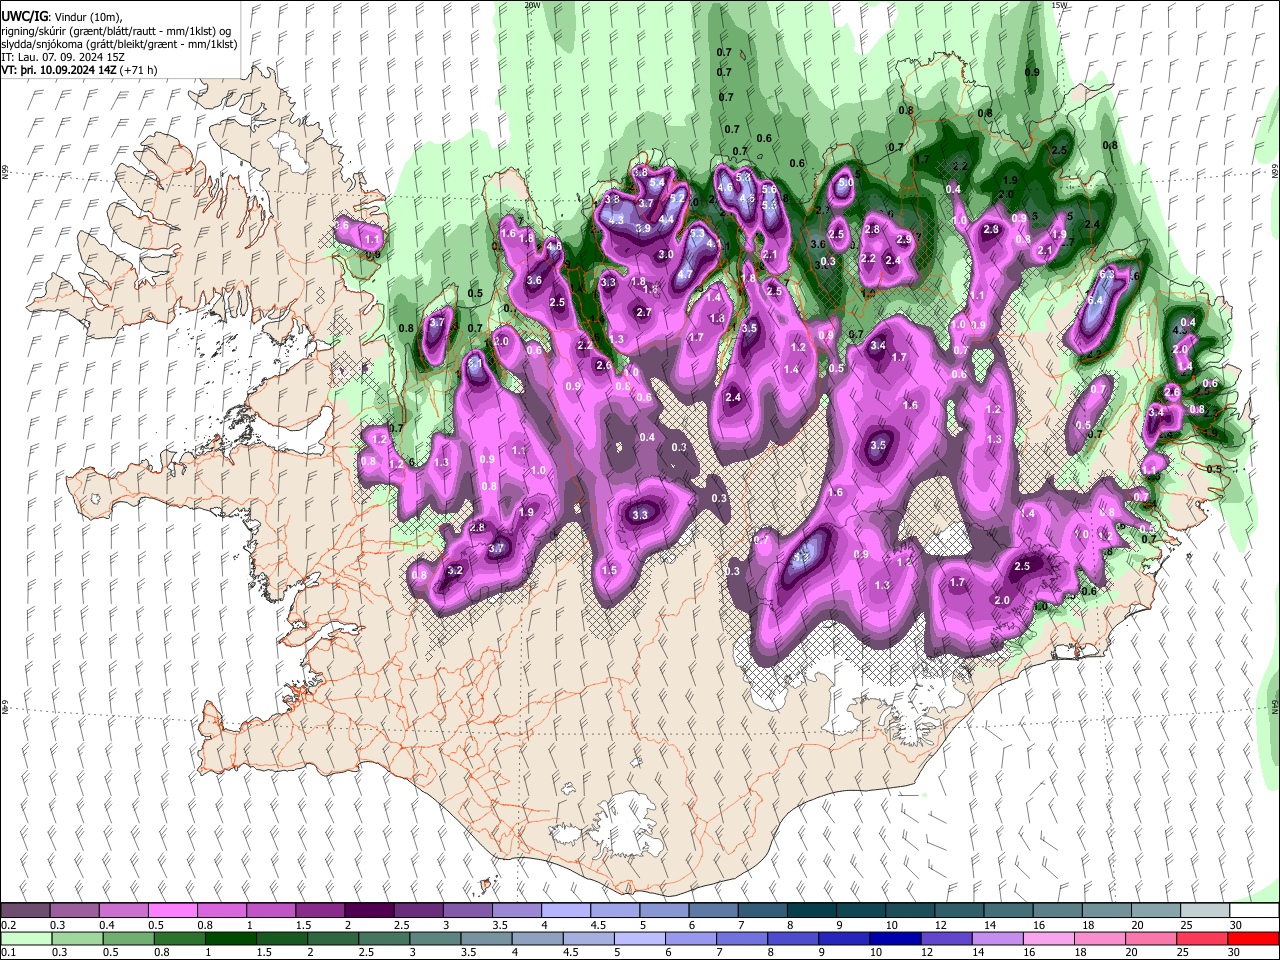
Task: Click the 'slydda/snjókoma' snow legend description line
Action: (119, 44)
